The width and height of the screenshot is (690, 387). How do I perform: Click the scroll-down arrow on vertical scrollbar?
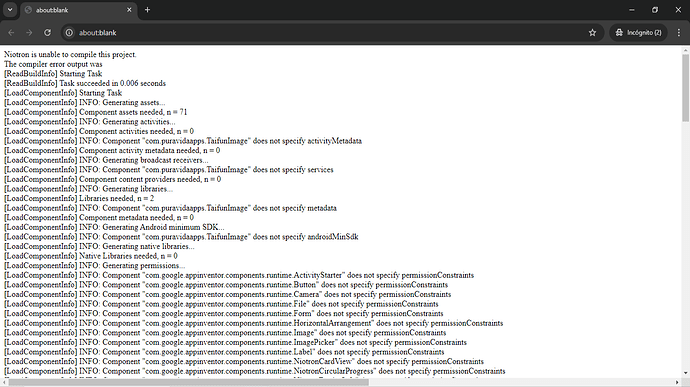pyautogui.click(x=686, y=373)
